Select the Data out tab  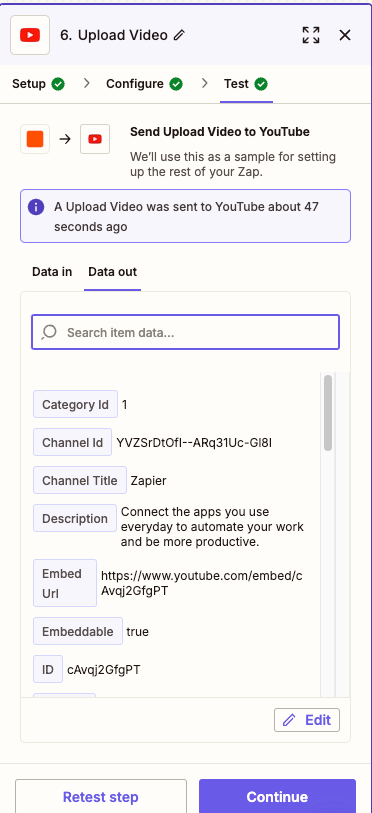[113, 272]
